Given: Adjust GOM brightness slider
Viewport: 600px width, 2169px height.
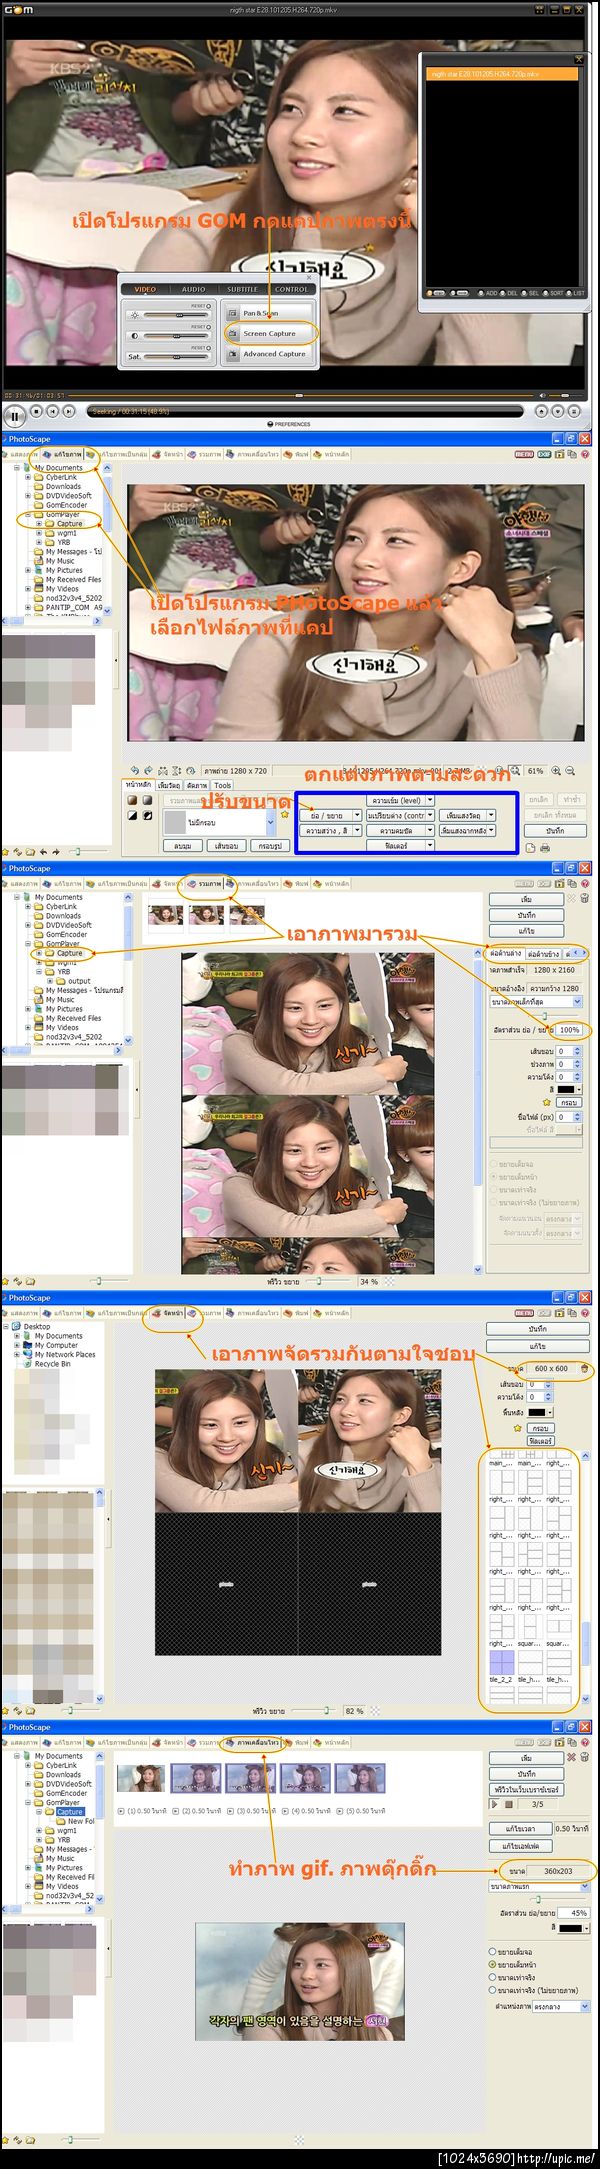Looking at the screenshot, I should (175, 315).
